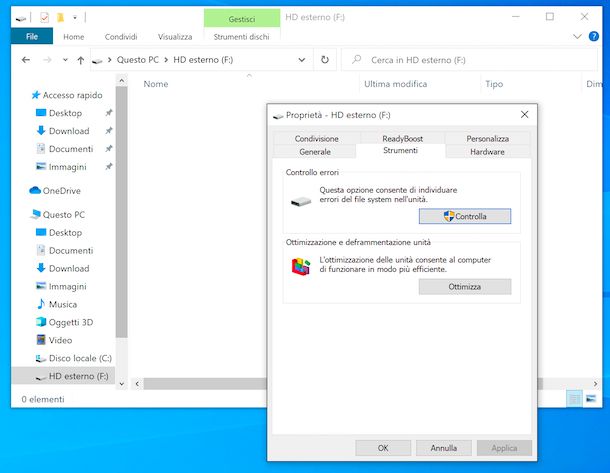Open Desktop under Questo PC

point(65,232)
